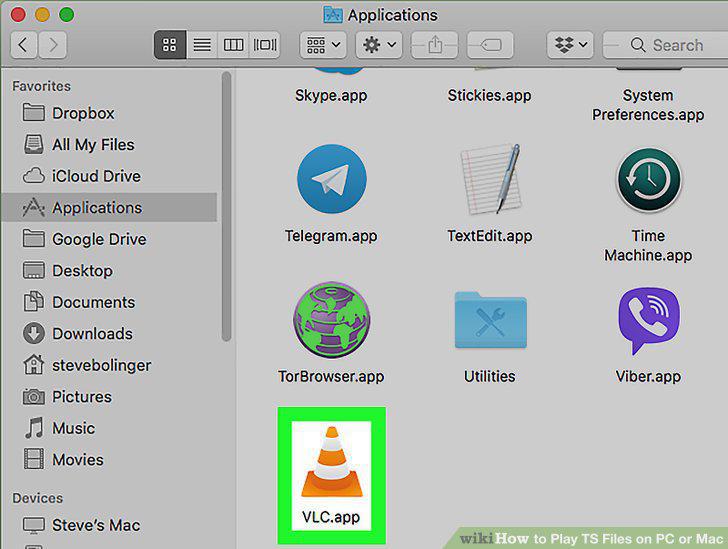Open the VLC.app cone icon
This screenshot has width=728, height=549.
(332, 462)
